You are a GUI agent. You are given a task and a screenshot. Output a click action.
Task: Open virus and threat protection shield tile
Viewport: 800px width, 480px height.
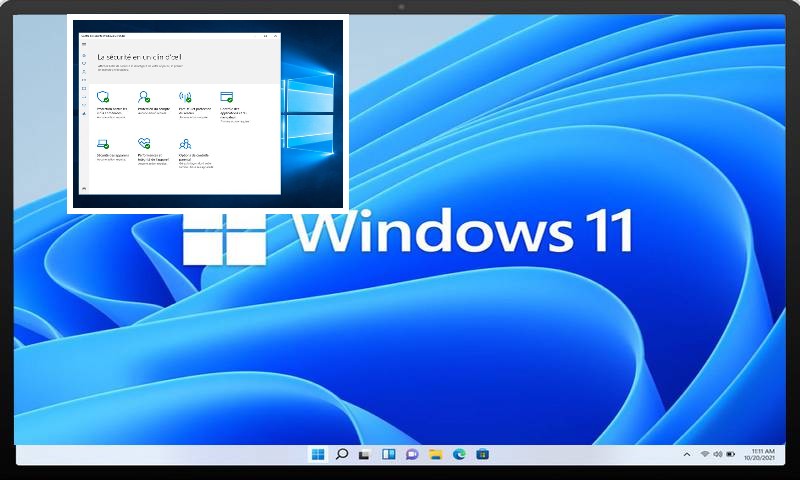(x=112, y=106)
